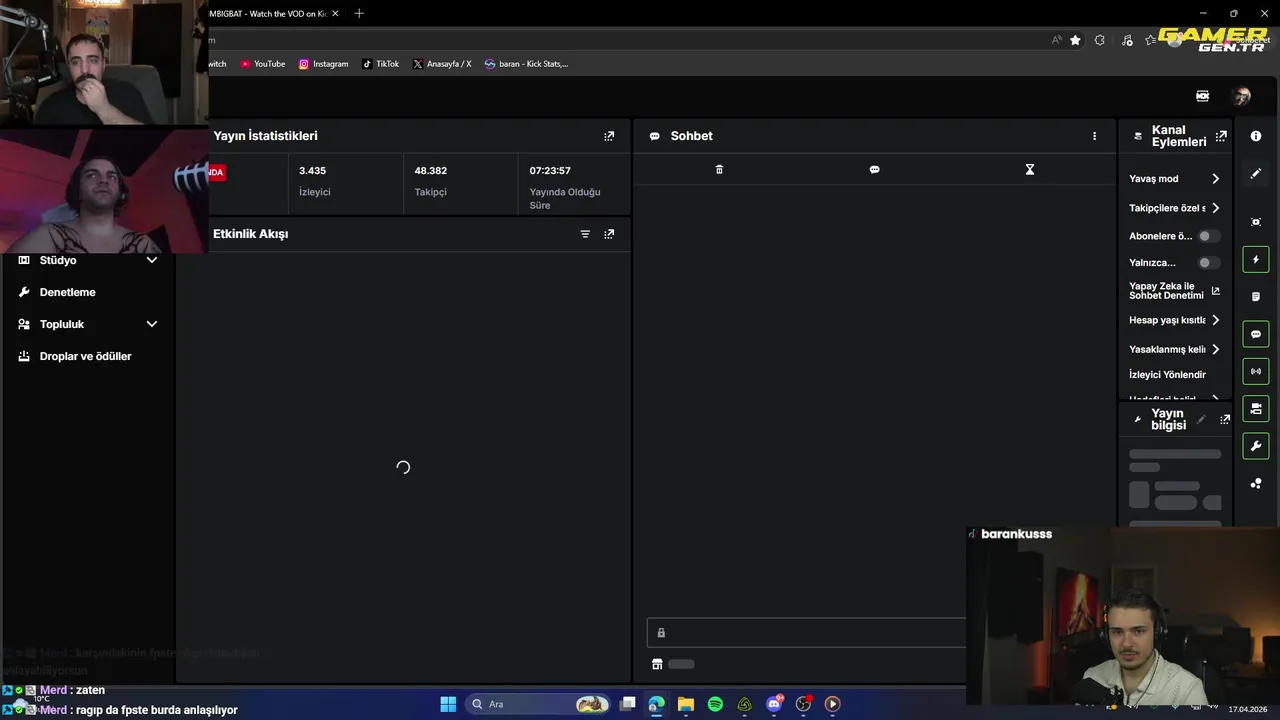Pop out the Kanal Eylemleri panel
The height and width of the screenshot is (720, 1280).
[x=1221, y=136]
